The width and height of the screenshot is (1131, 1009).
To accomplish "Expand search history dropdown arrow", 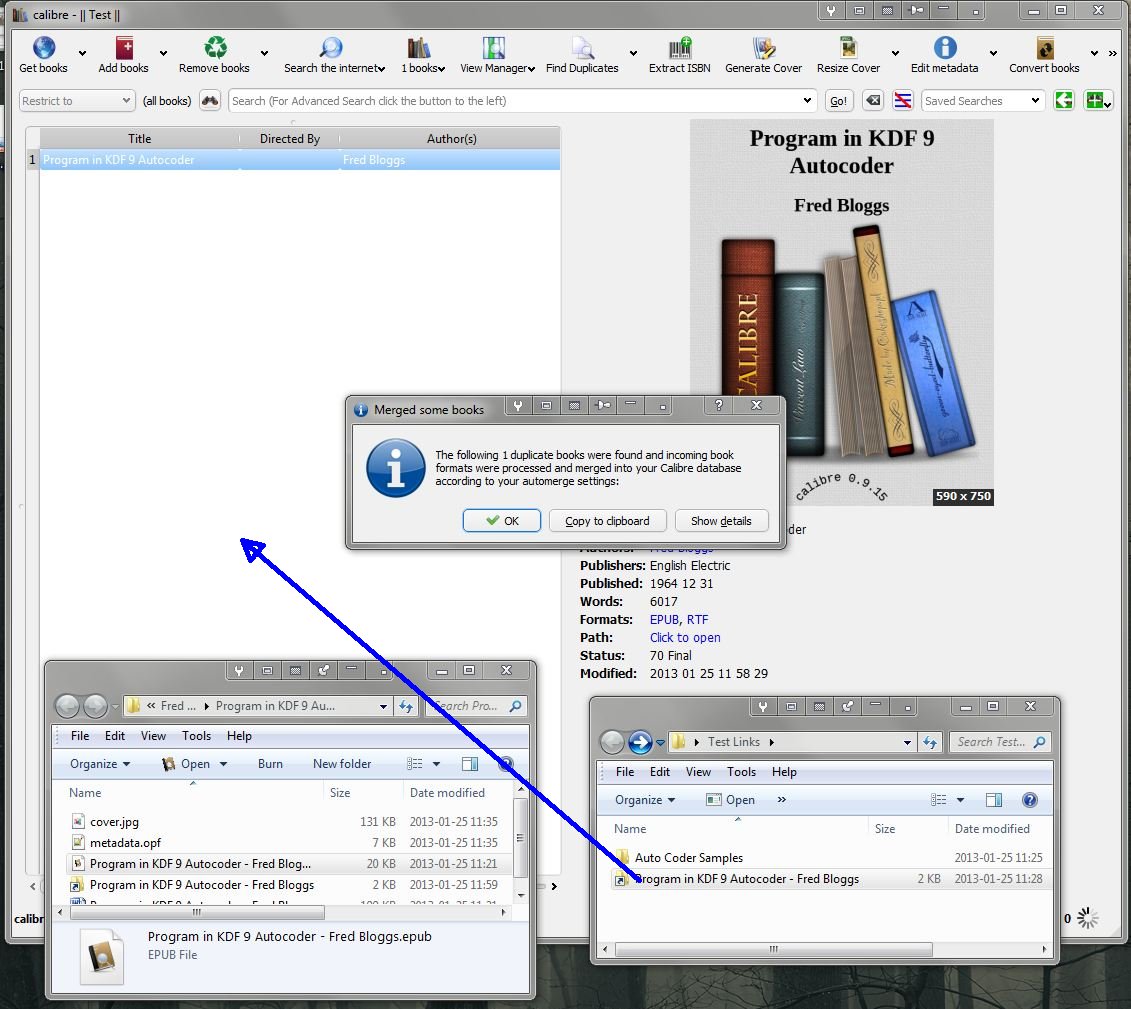I will click(x=807, y=101).
